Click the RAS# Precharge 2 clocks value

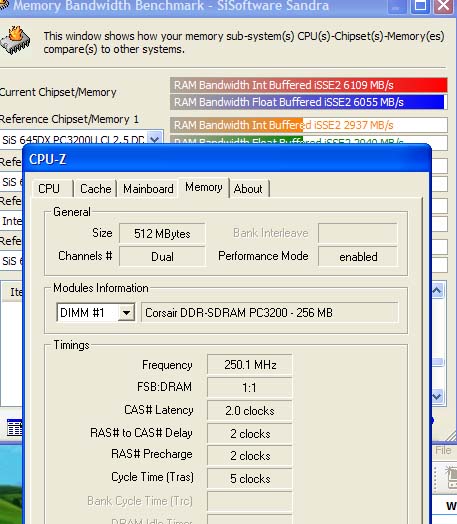250,455
